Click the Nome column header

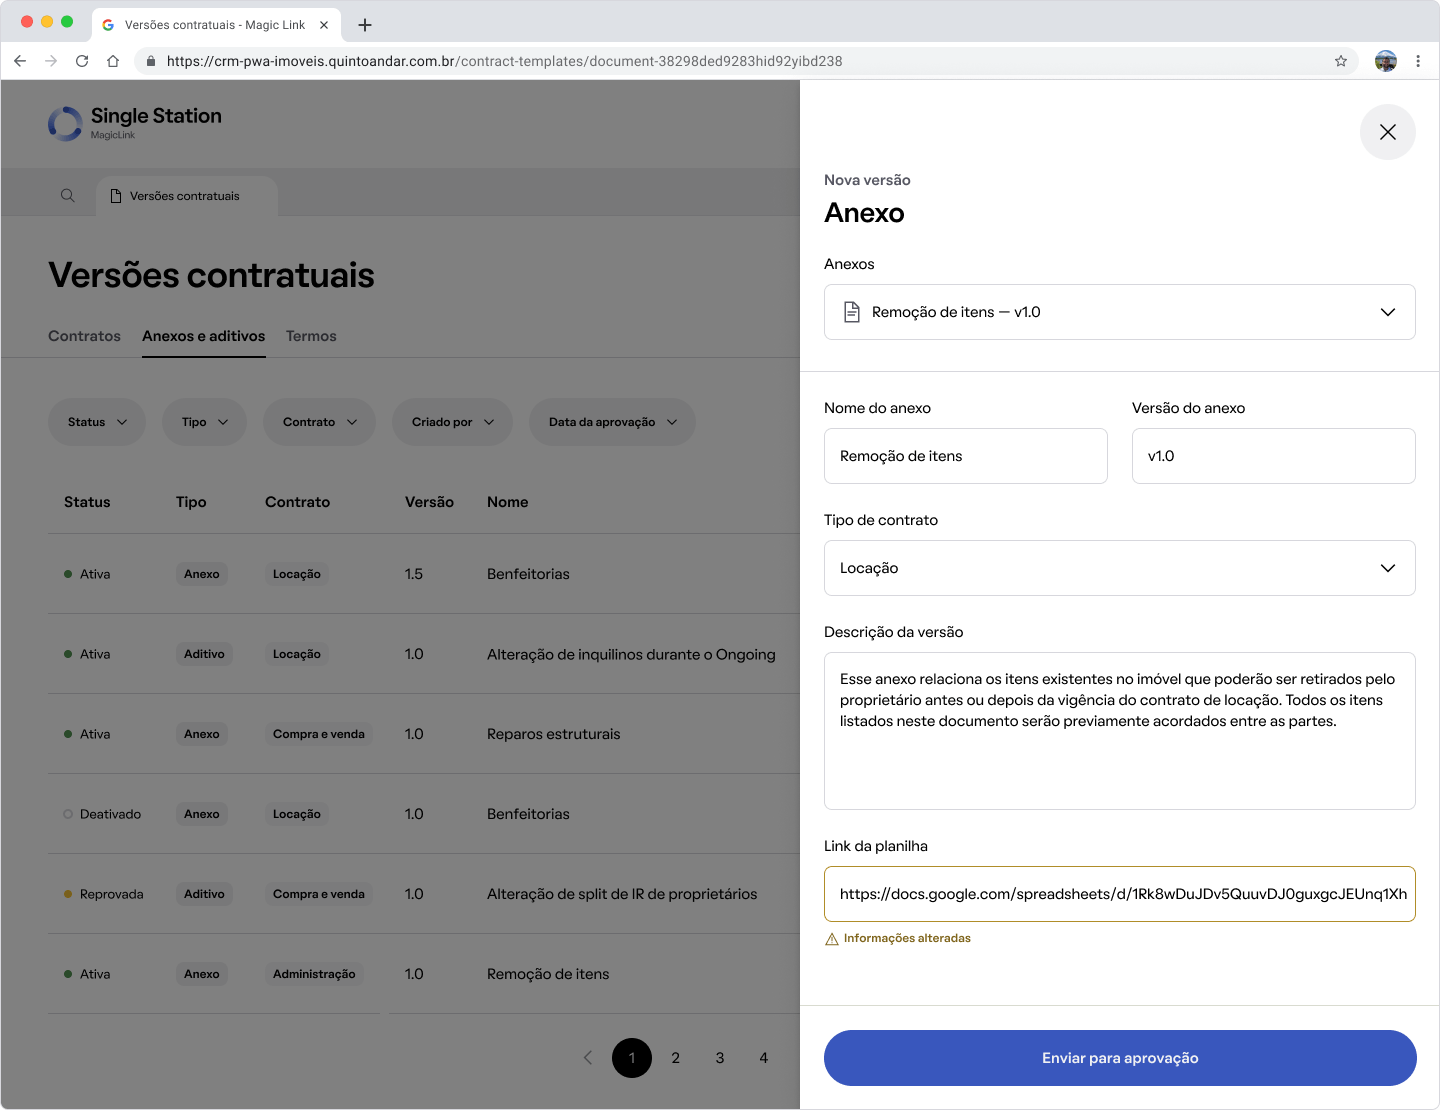[x=508, y=502]
